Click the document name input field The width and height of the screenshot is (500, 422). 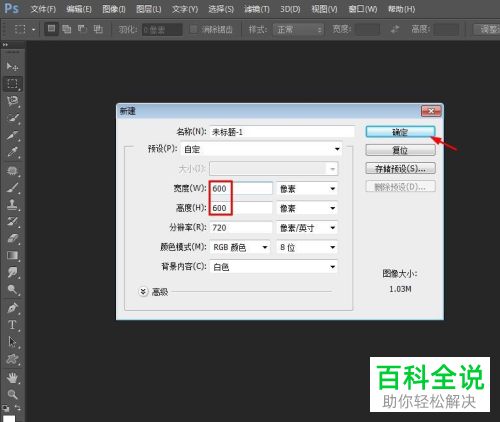tap(282, 132)
